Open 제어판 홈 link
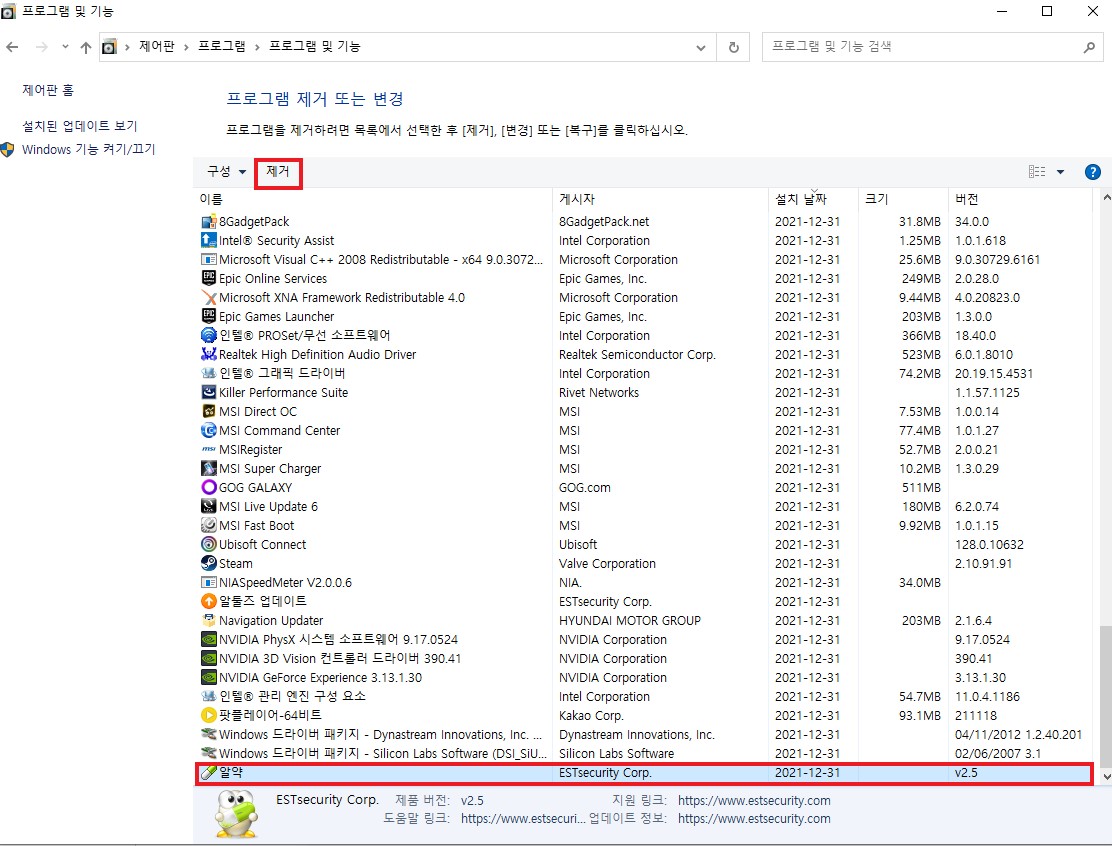 pyautogui.click(x=48, y=90)
